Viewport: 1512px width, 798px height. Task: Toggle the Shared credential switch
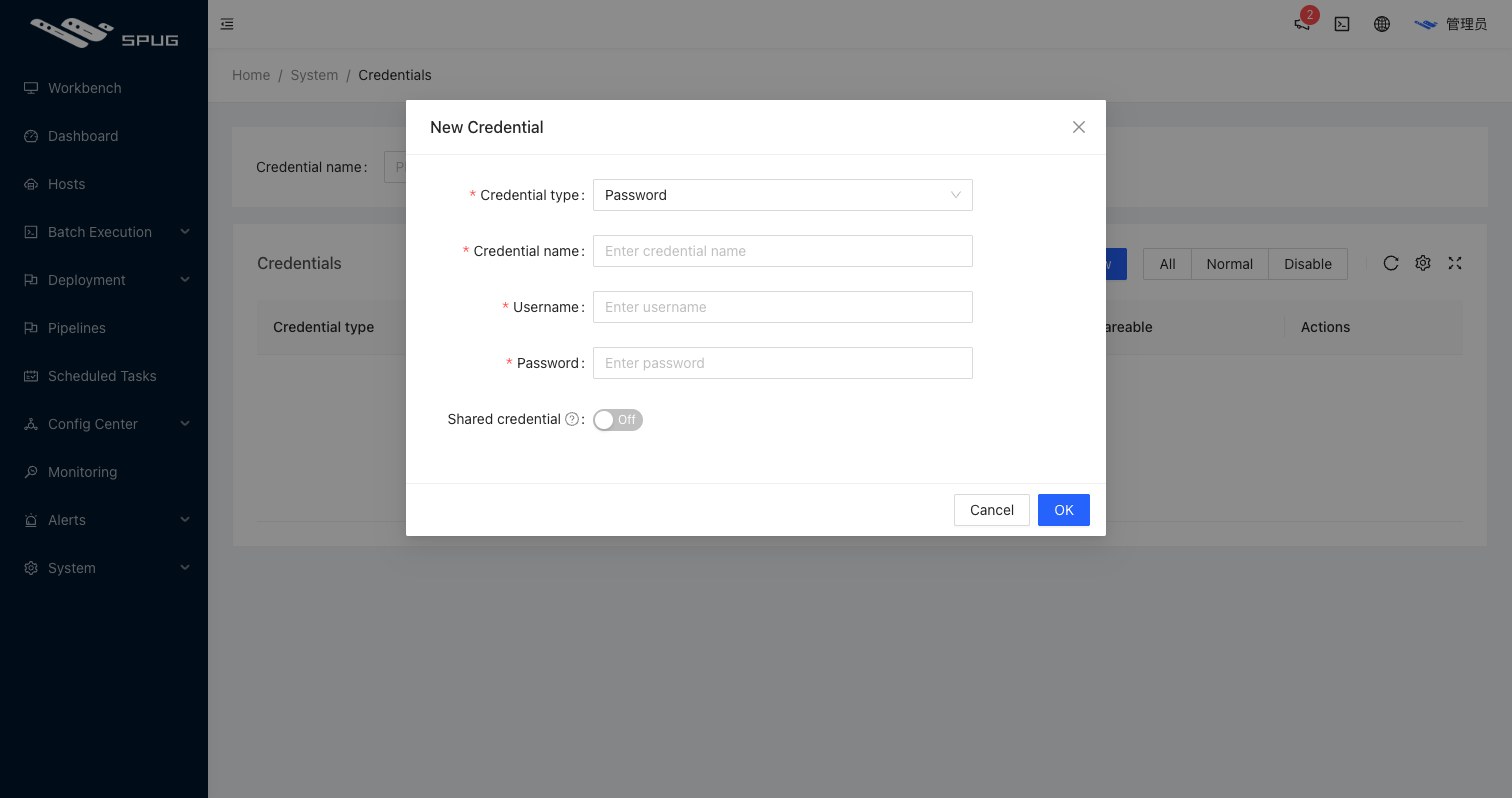click(618, 420)
